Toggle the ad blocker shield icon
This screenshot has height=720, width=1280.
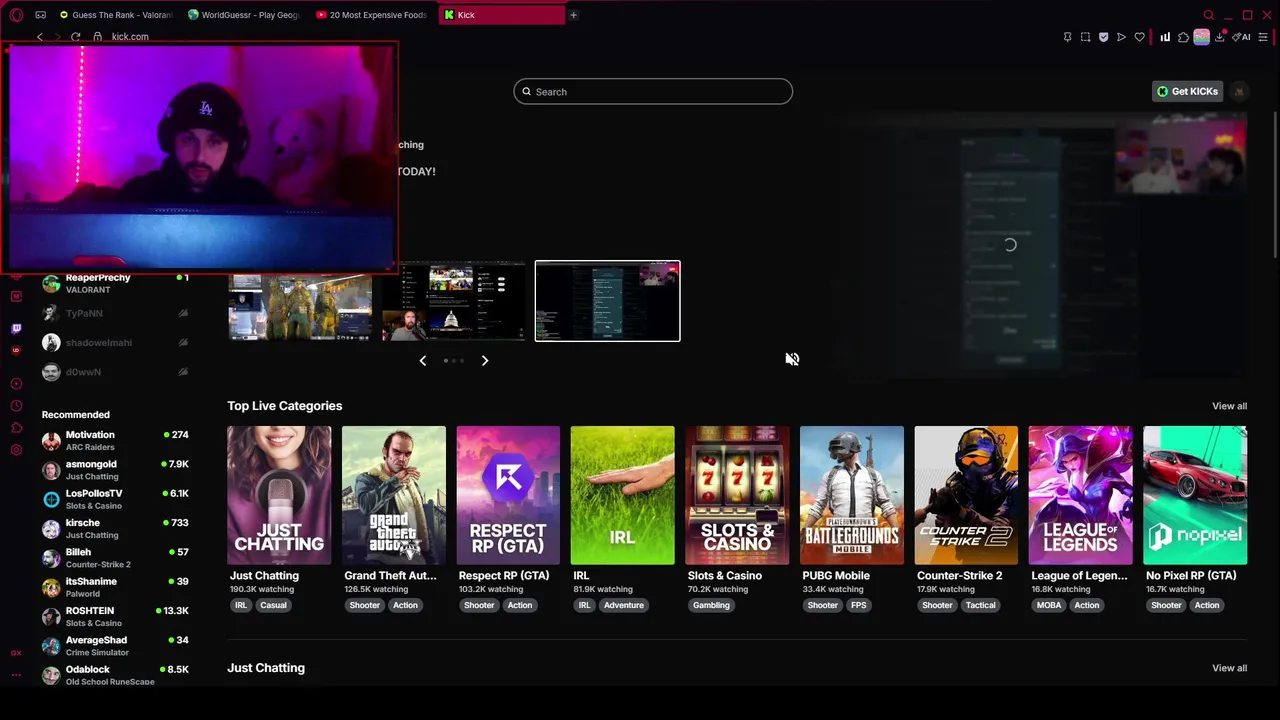(x=1103, y=37)
